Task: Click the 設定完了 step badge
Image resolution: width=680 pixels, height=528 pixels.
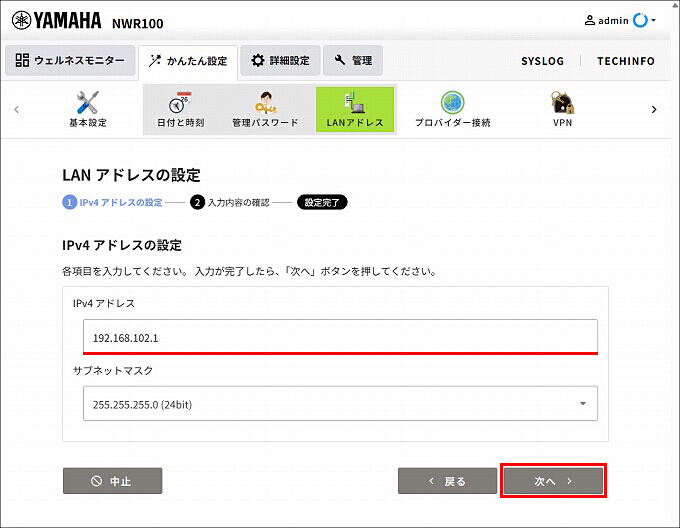Action: pyautogui.click(x=322, y=202)
